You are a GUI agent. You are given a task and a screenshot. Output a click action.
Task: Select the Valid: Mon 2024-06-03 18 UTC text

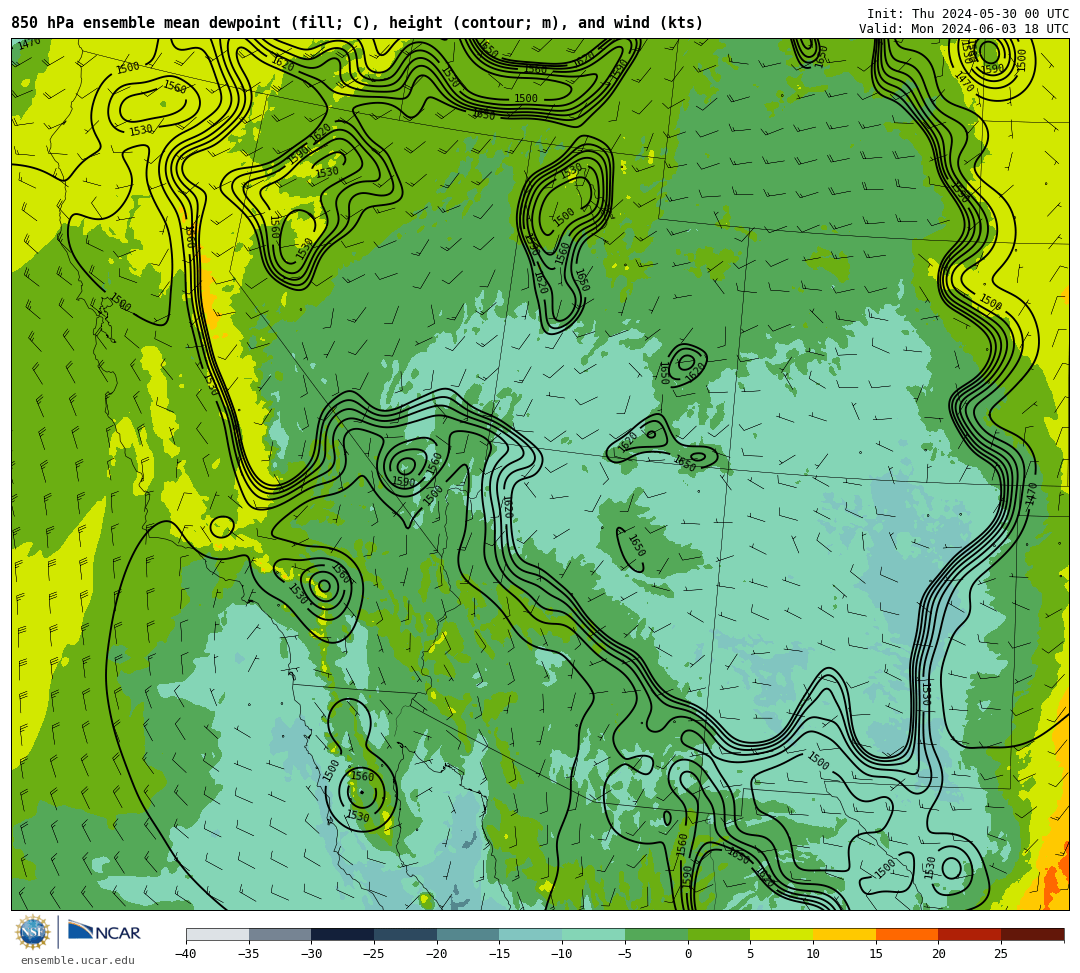tap(964, 28)
